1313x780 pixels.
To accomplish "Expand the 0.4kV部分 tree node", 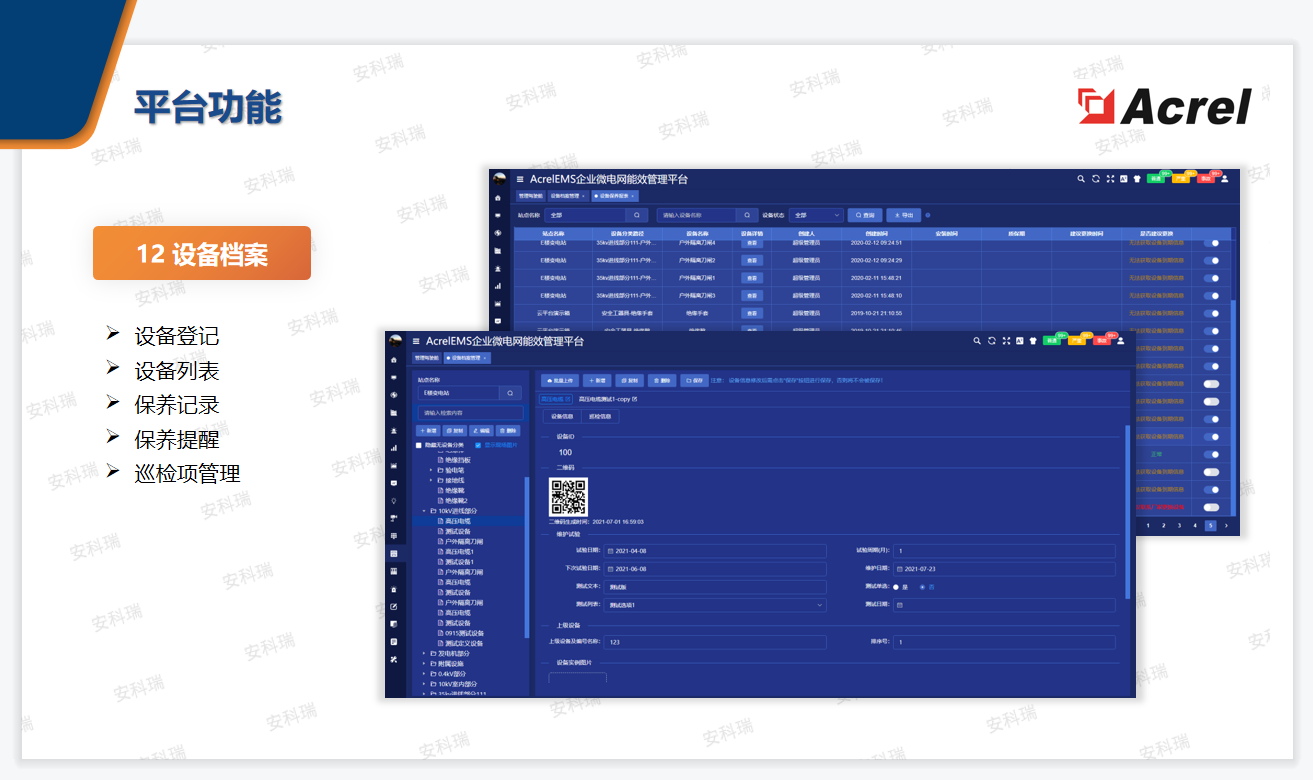I will pos(424,674).
